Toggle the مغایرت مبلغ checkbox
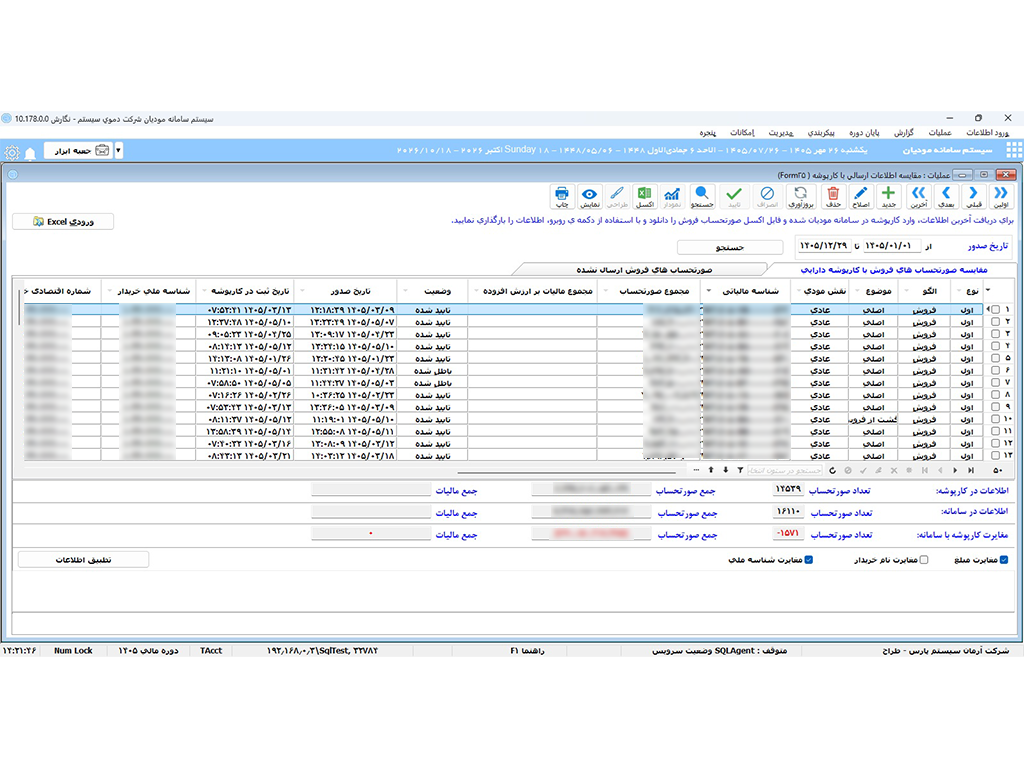Viewport: 1024px width, 768px height. tap(1004, 560)
